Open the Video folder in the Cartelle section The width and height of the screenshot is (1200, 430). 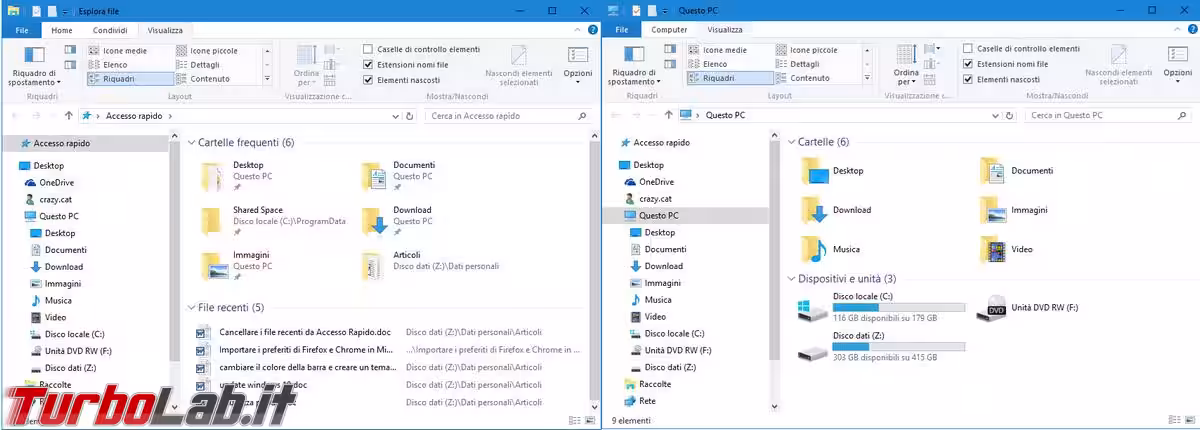click(1021, 249)
